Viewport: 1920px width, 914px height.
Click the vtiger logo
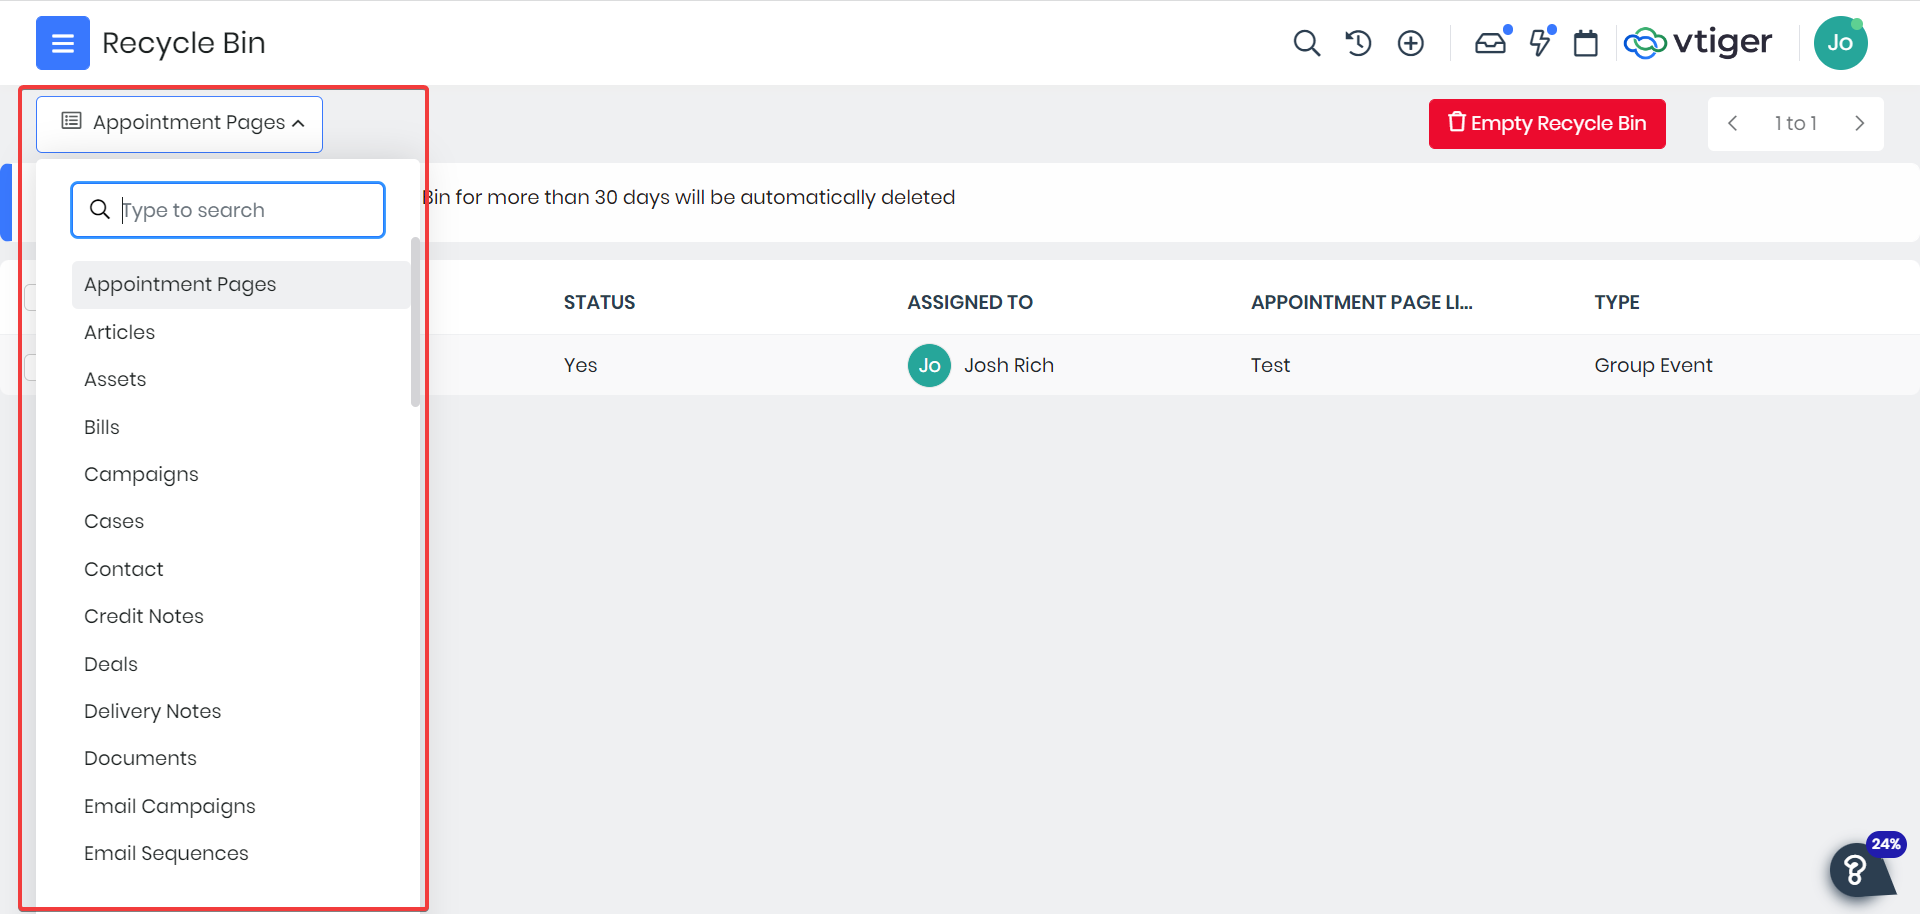1698,43
